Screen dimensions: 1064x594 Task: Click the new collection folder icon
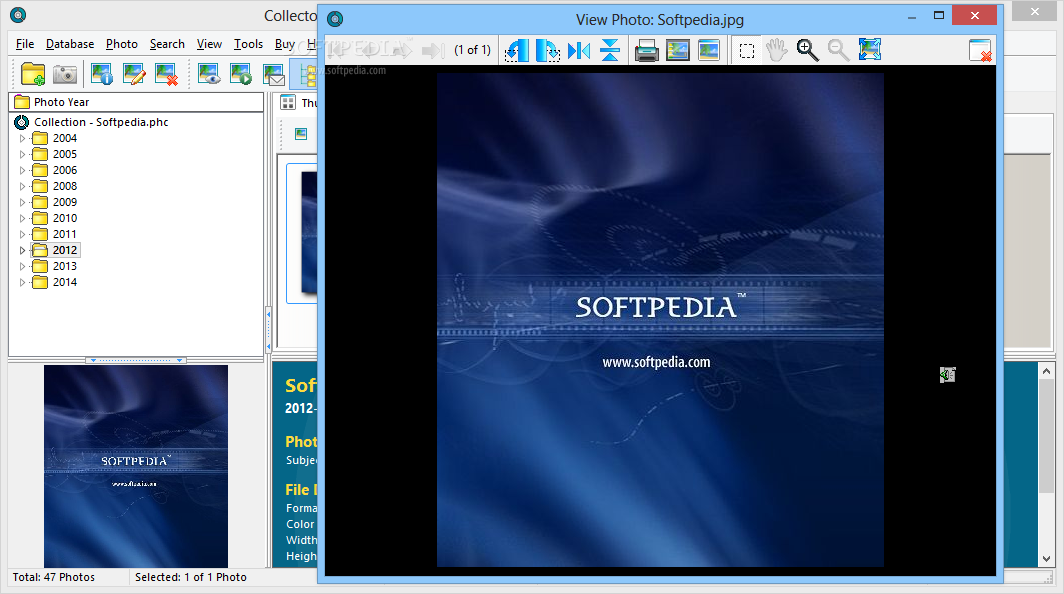33,74
